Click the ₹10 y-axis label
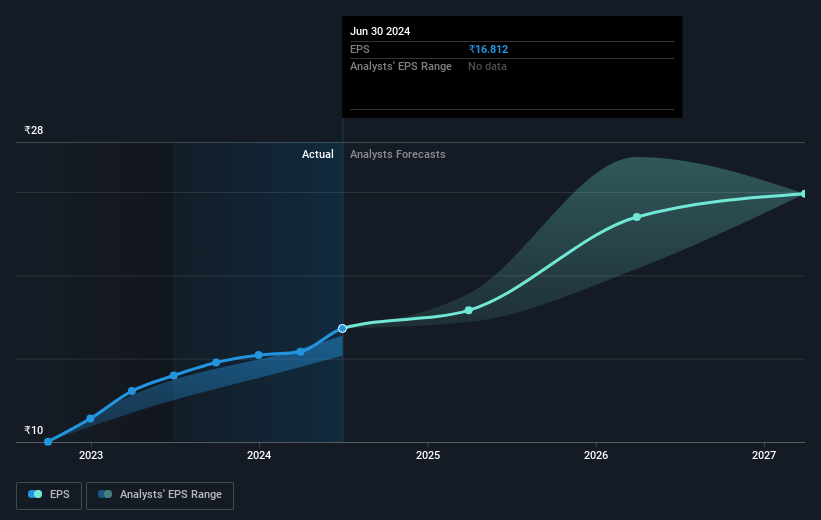The image size is (821, 520). click(x=34, y=430)
